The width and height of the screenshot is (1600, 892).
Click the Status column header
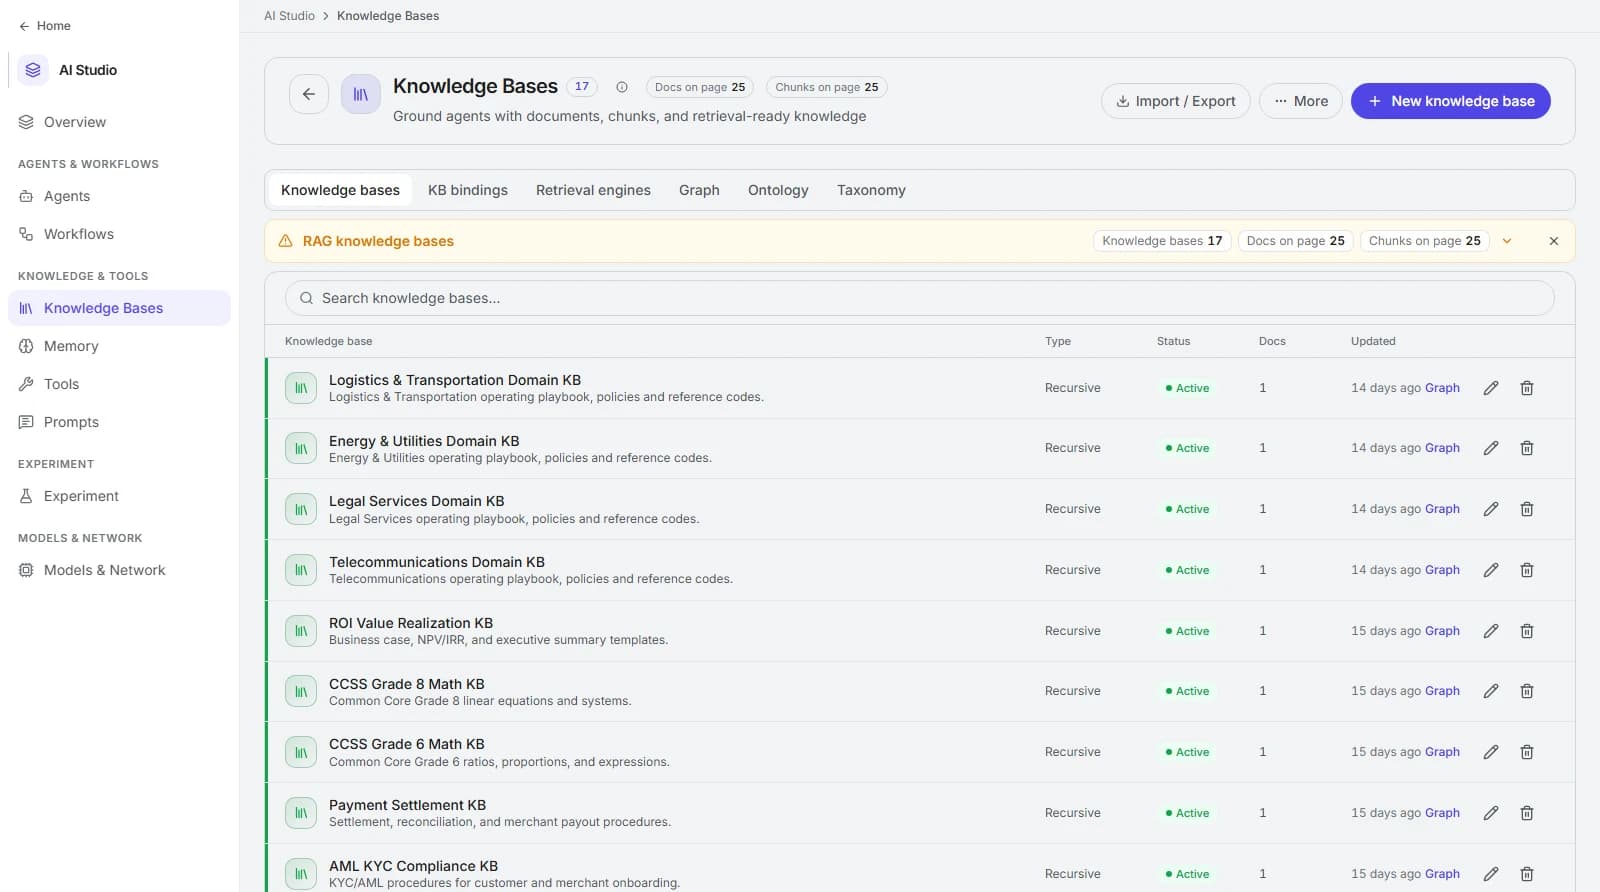(1173, 341)
